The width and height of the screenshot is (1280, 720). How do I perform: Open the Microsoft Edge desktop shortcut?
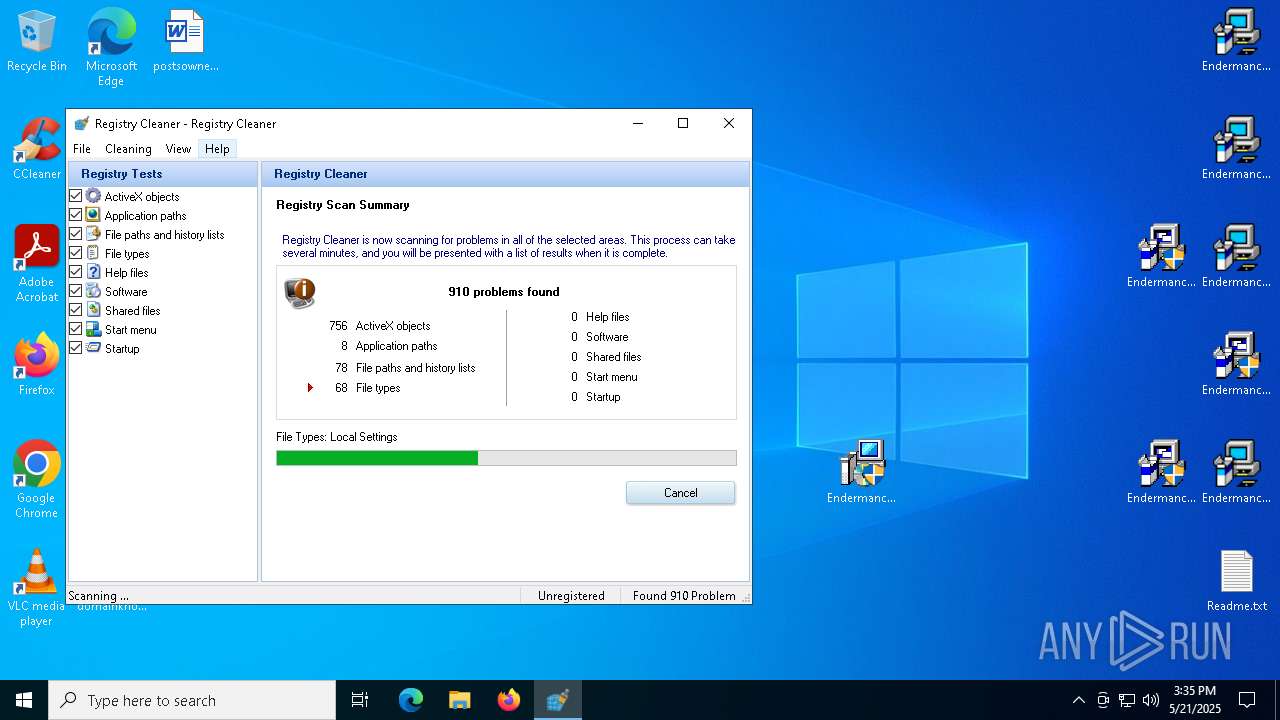(x=111, y=46)
